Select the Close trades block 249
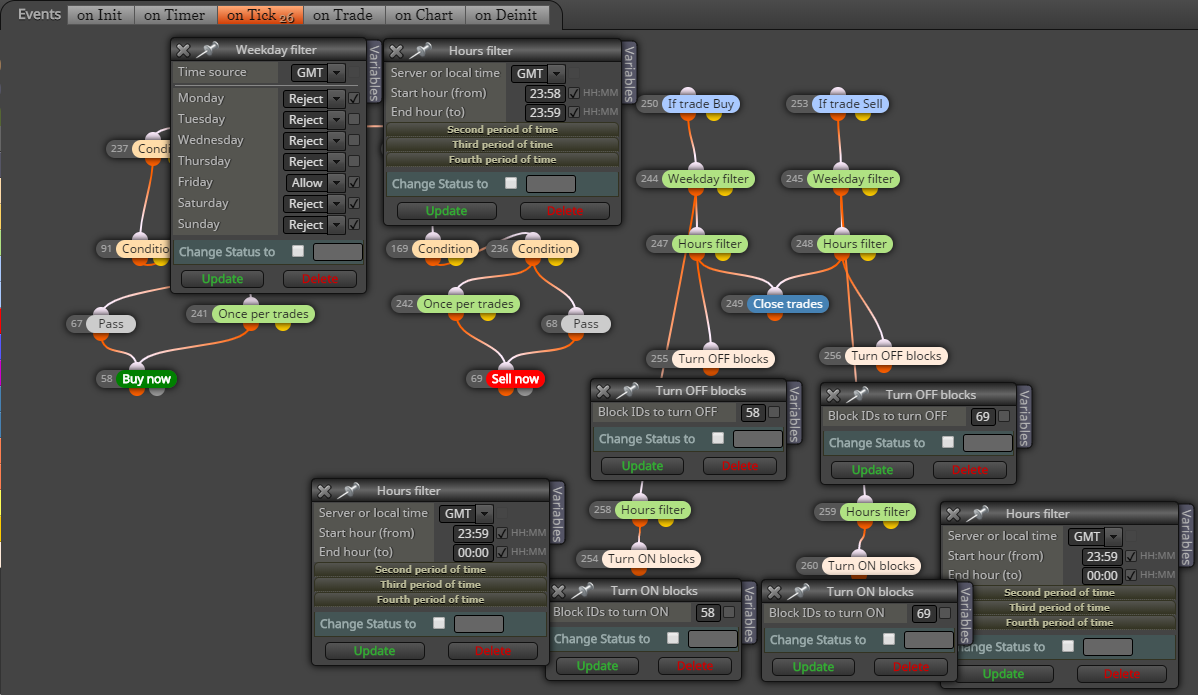The image size is (1198, 695). click(788, 304)
